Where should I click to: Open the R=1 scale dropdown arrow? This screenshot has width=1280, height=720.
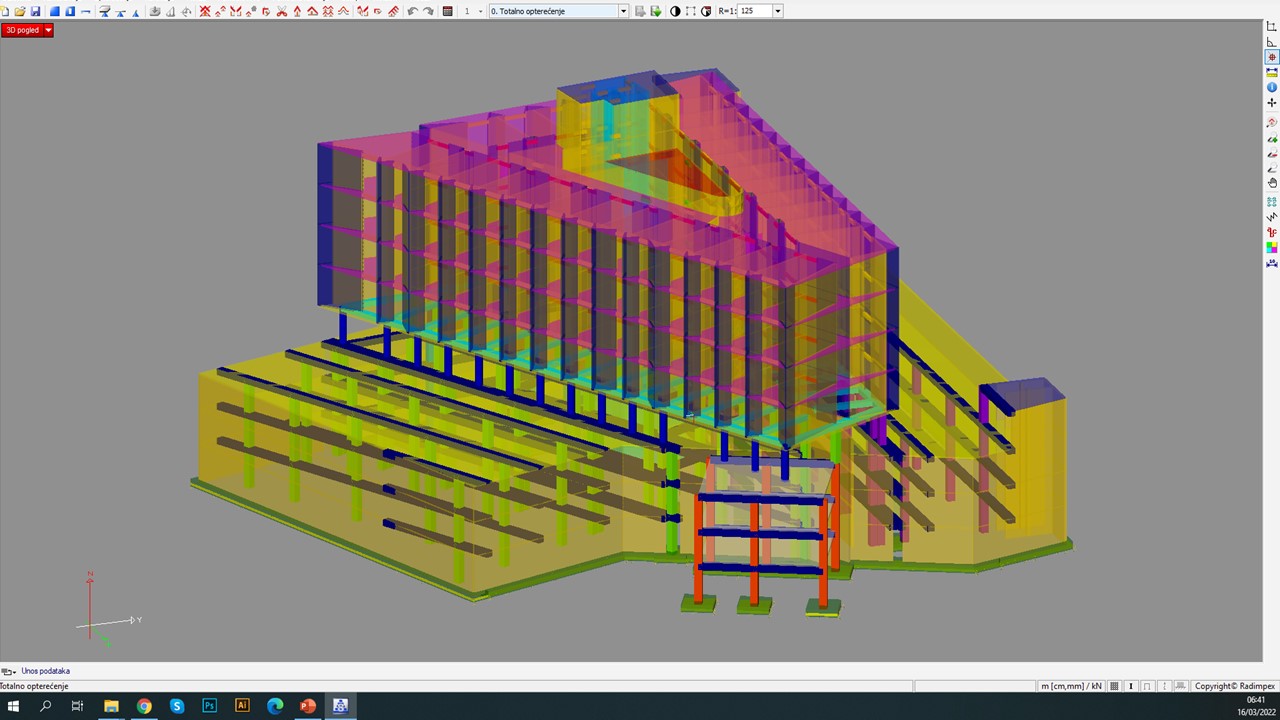[x=777, y=11]
